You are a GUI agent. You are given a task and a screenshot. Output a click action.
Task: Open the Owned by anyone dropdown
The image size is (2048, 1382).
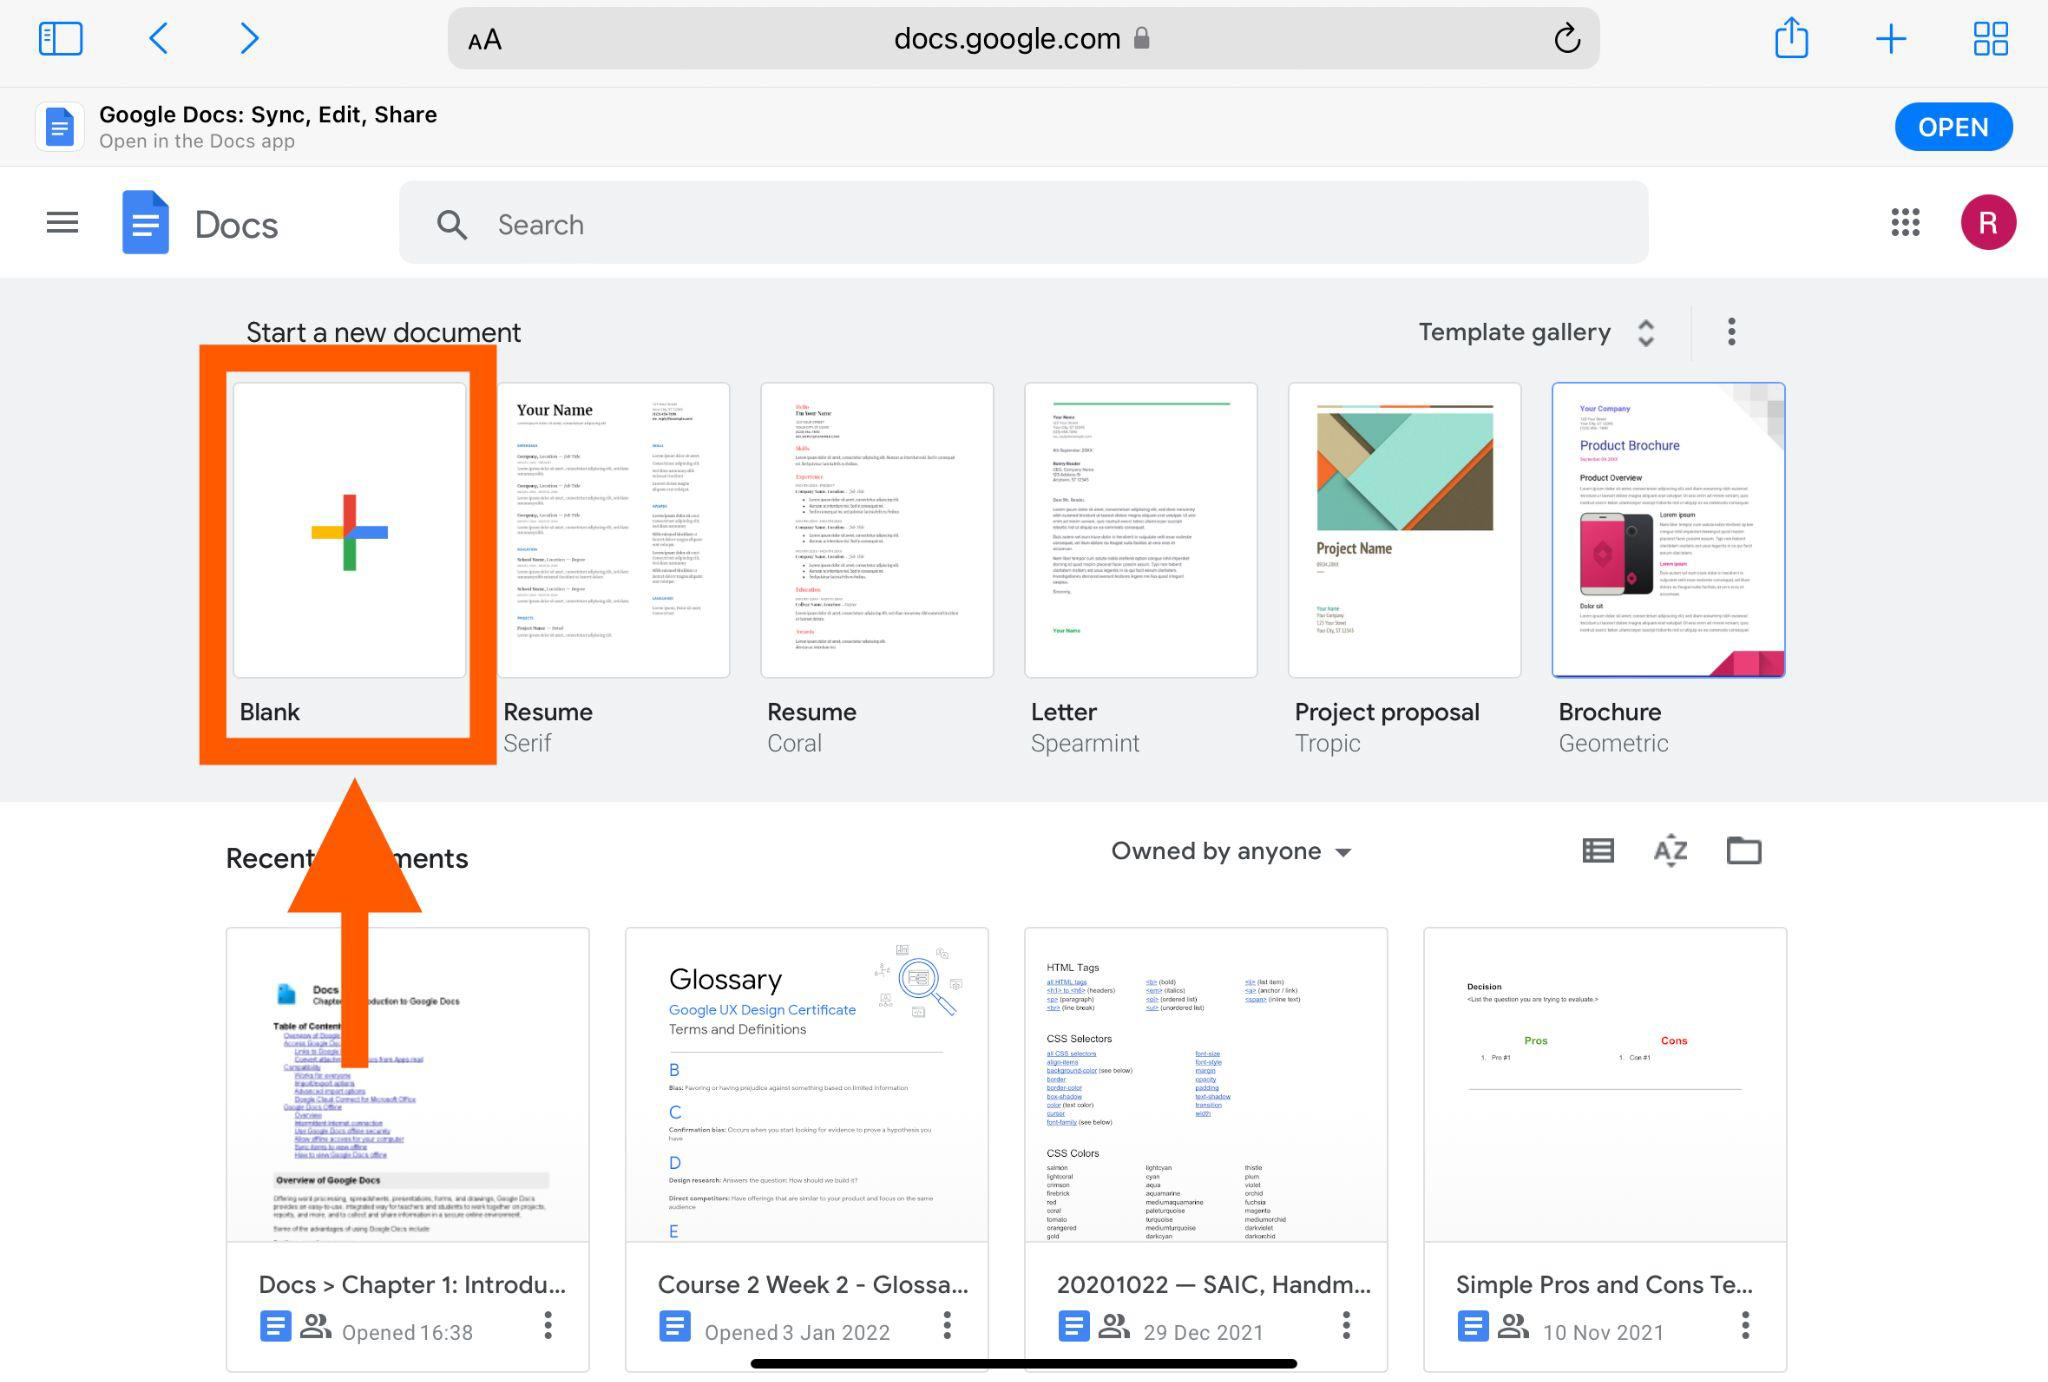[1231, 851]
